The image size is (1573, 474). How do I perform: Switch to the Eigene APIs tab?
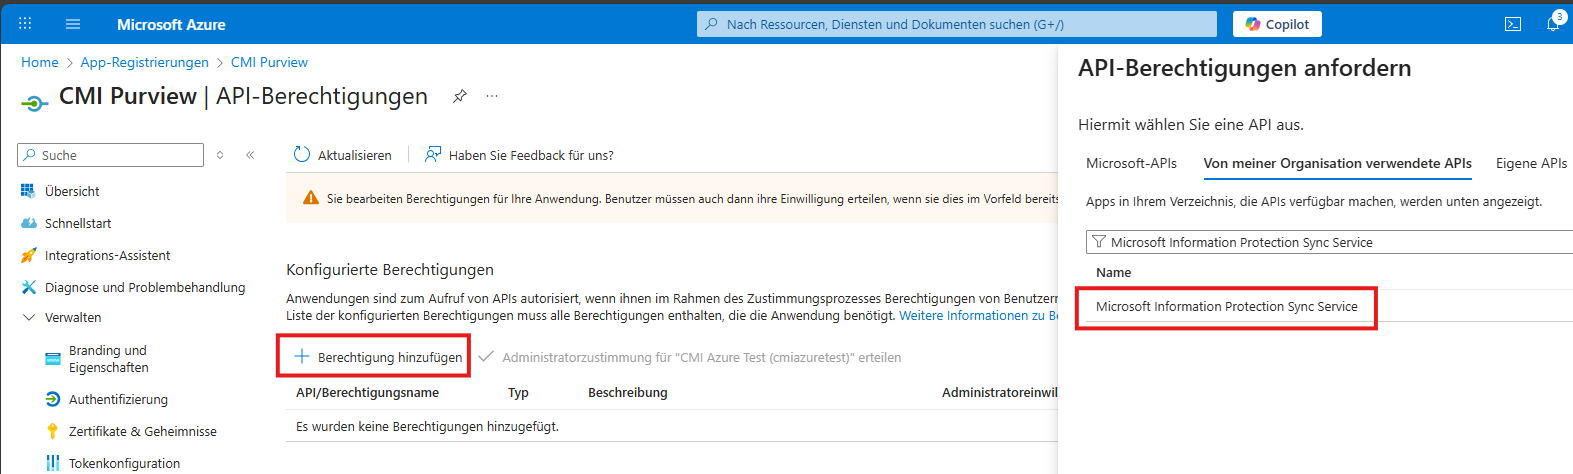tap(1531, 163)
